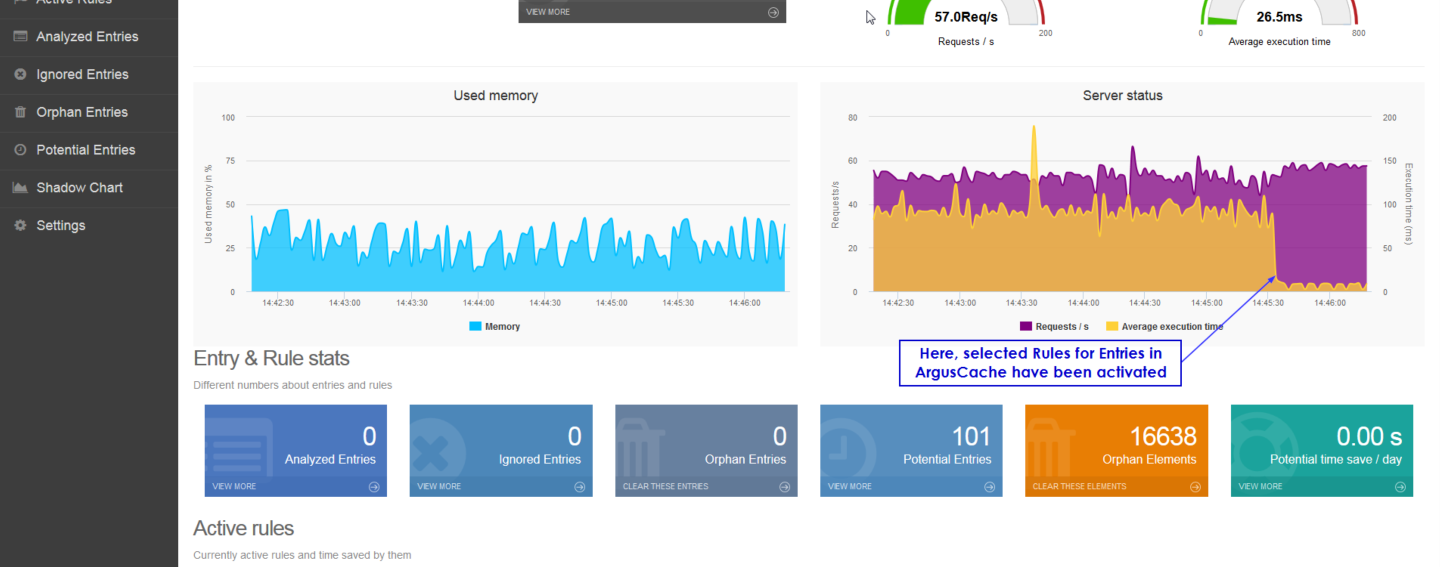Click arrow icon on Orphan Elements card
This screenshot has width=1440, height=567.
pyautogui.click(x=1194, y=487)
